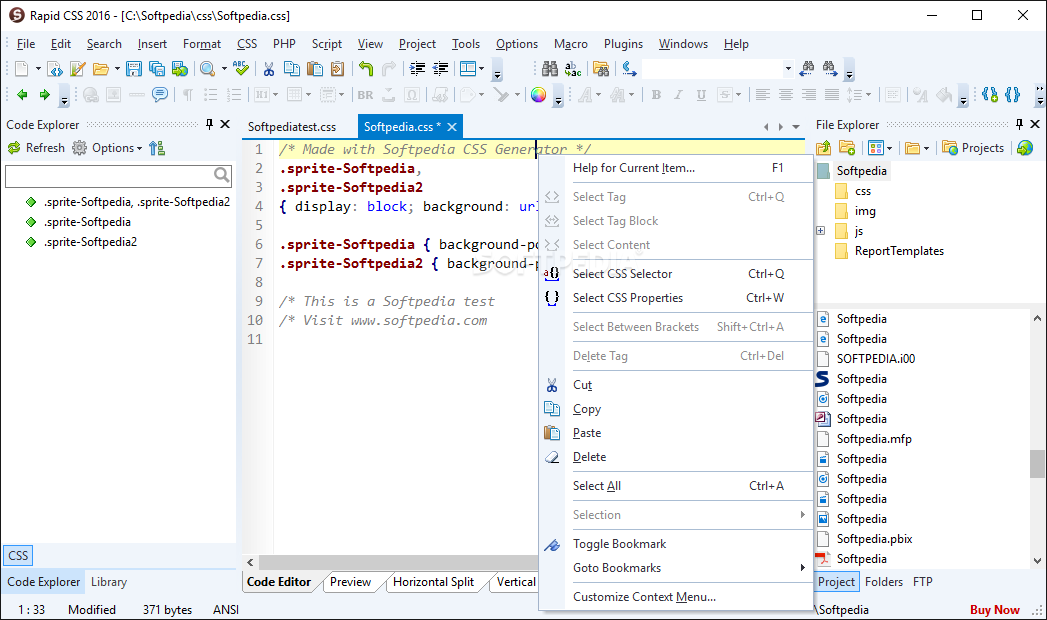Click the Projects button in File Explorer
1047x620 pixels.
[x=973, y=148]
